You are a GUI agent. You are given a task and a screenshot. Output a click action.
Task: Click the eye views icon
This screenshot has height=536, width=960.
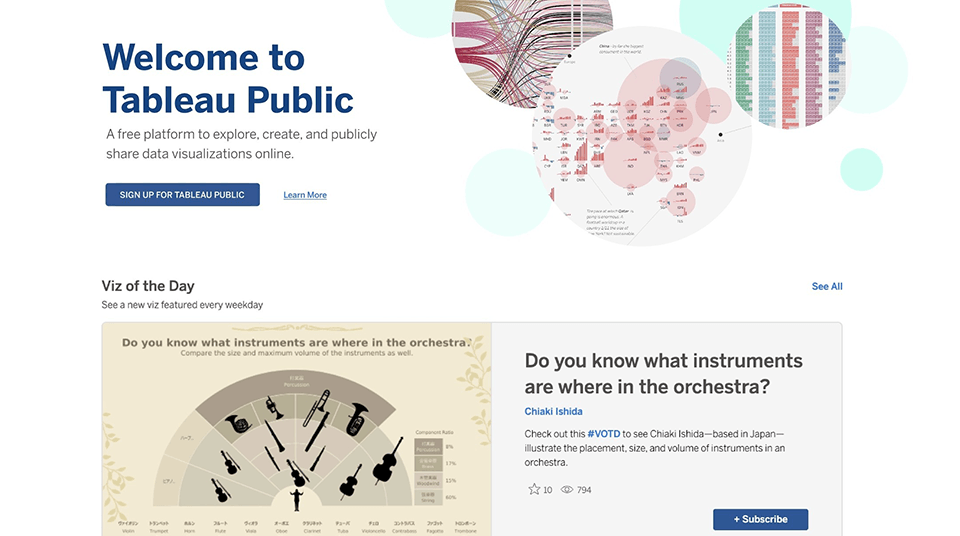pos(567,490)
